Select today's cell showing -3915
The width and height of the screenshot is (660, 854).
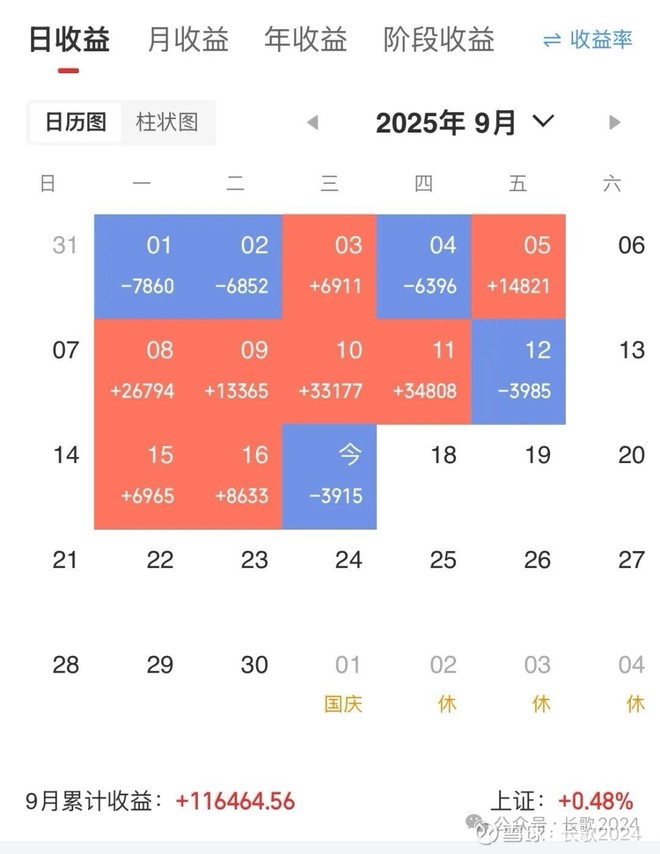point(348,475)
